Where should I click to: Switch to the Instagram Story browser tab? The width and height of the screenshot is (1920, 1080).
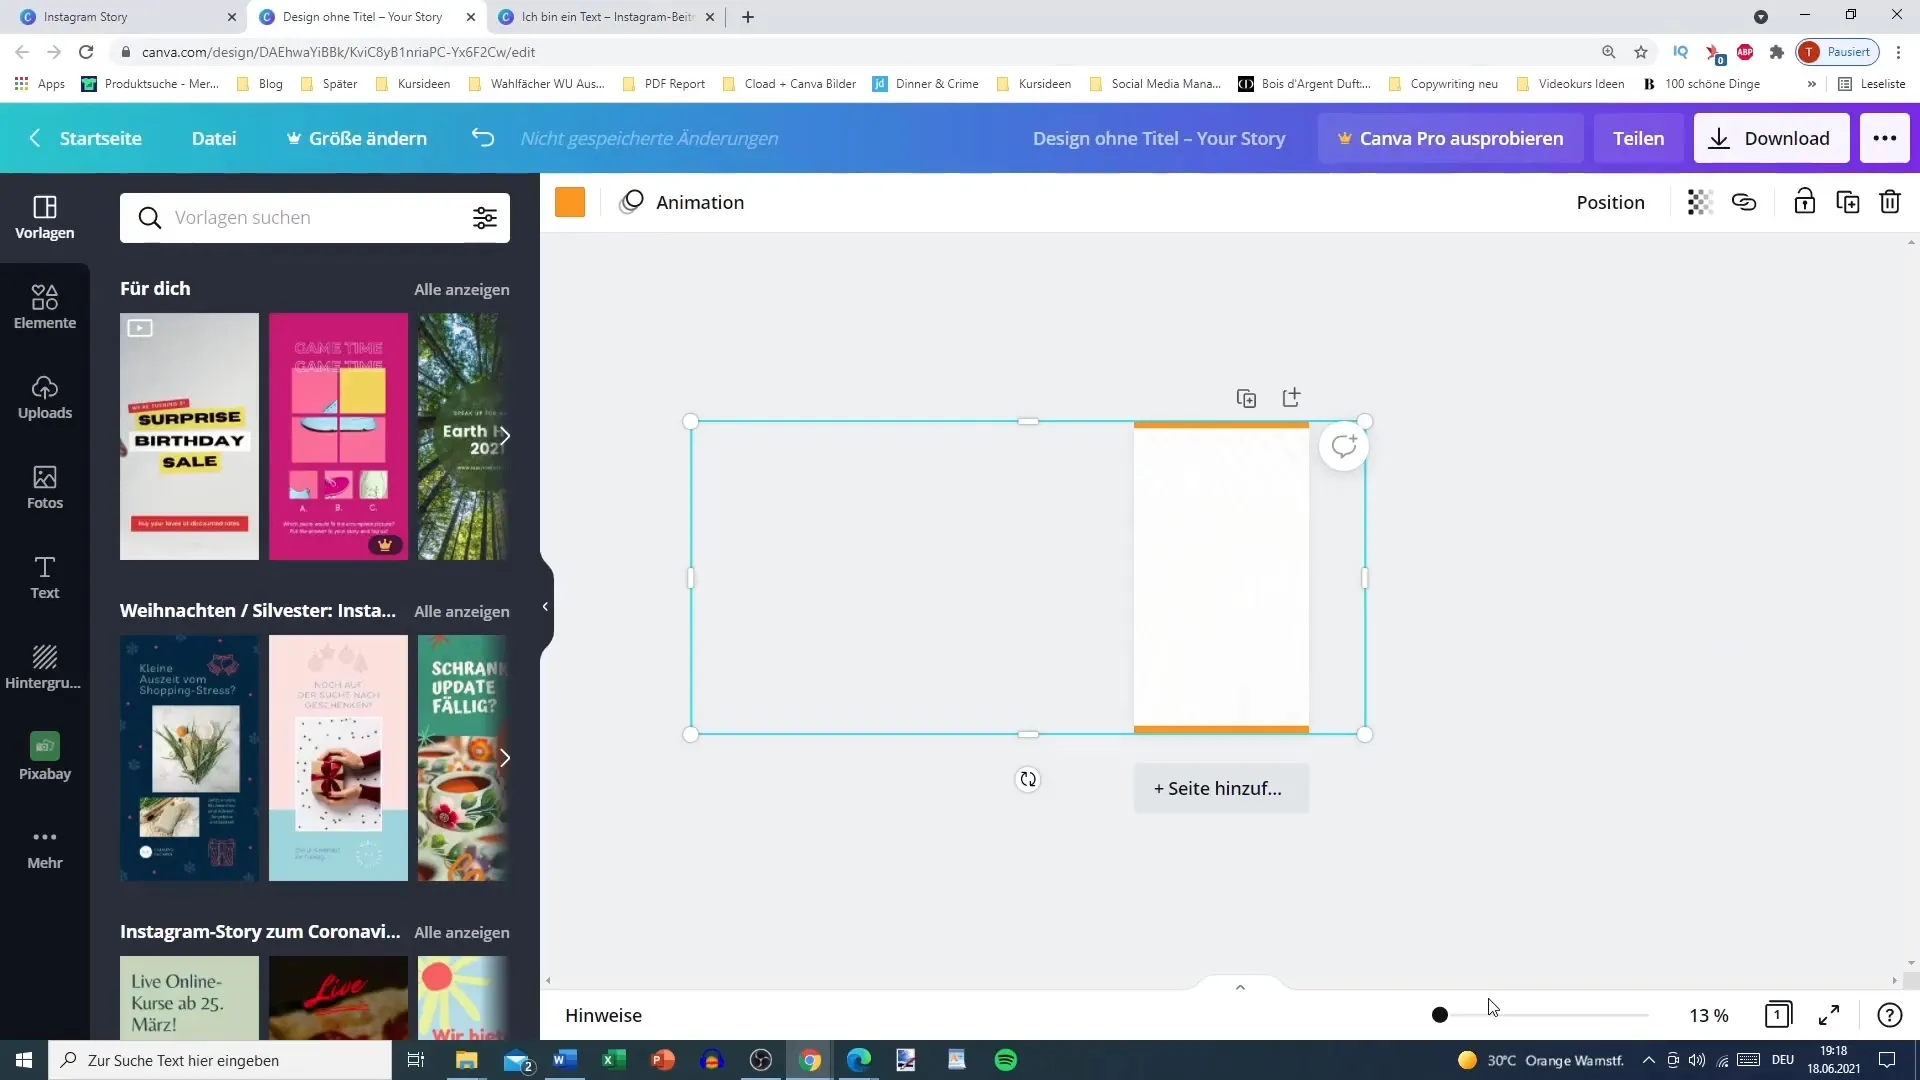point(125,17)
